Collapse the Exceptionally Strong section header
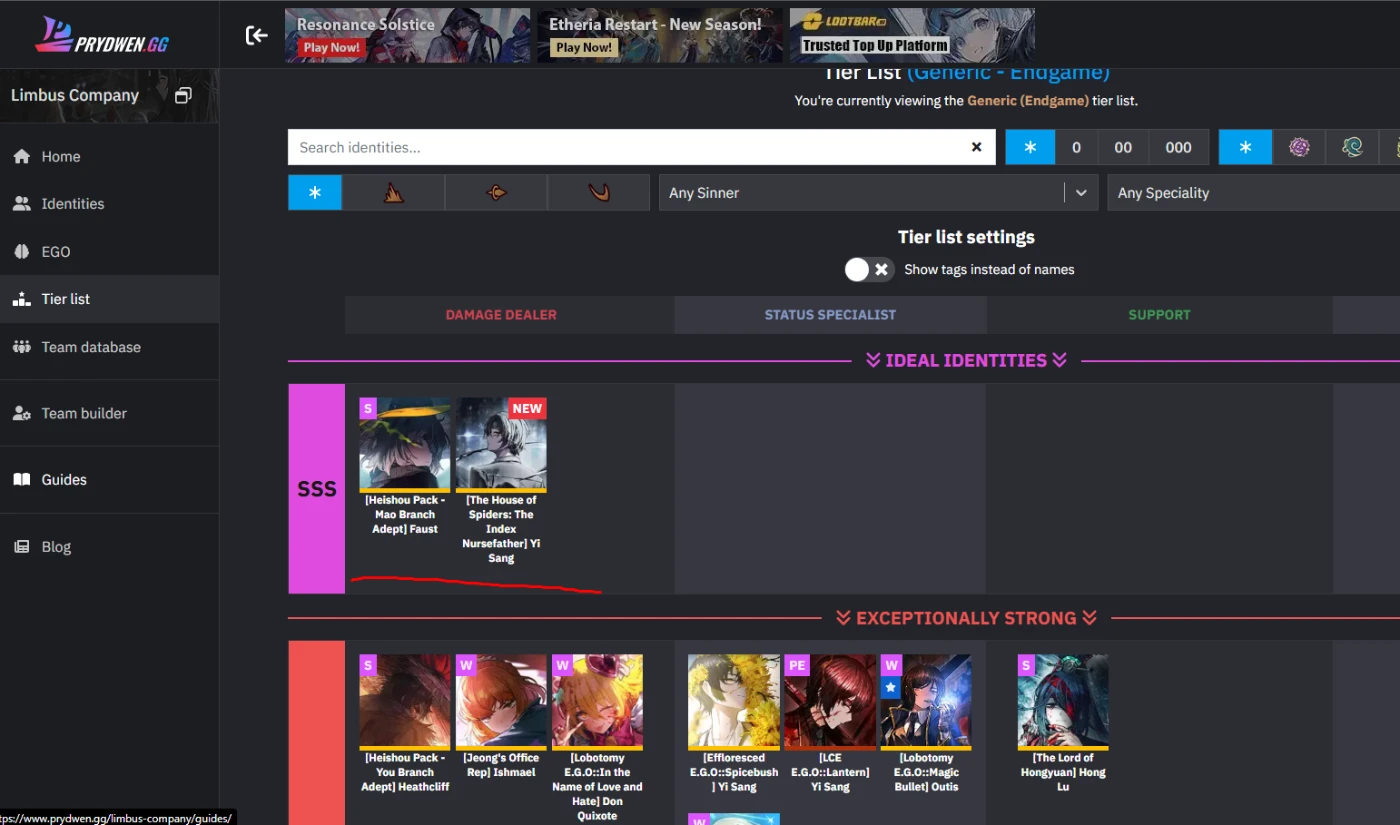 (966, 618)
